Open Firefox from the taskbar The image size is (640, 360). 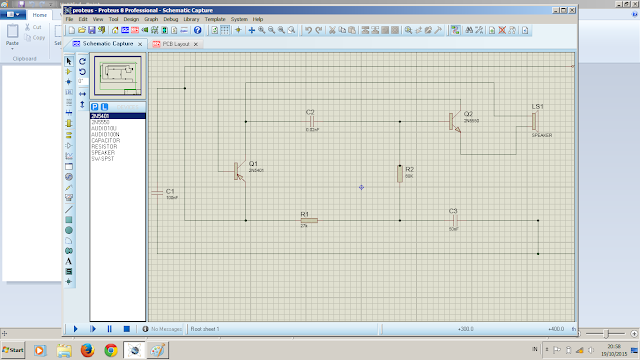click(x=87, y=350)
